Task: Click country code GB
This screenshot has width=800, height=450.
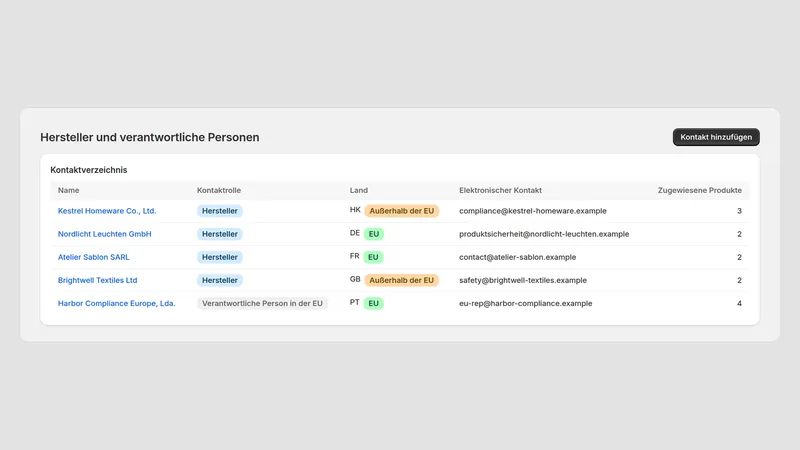Action: tap(355, 279)
